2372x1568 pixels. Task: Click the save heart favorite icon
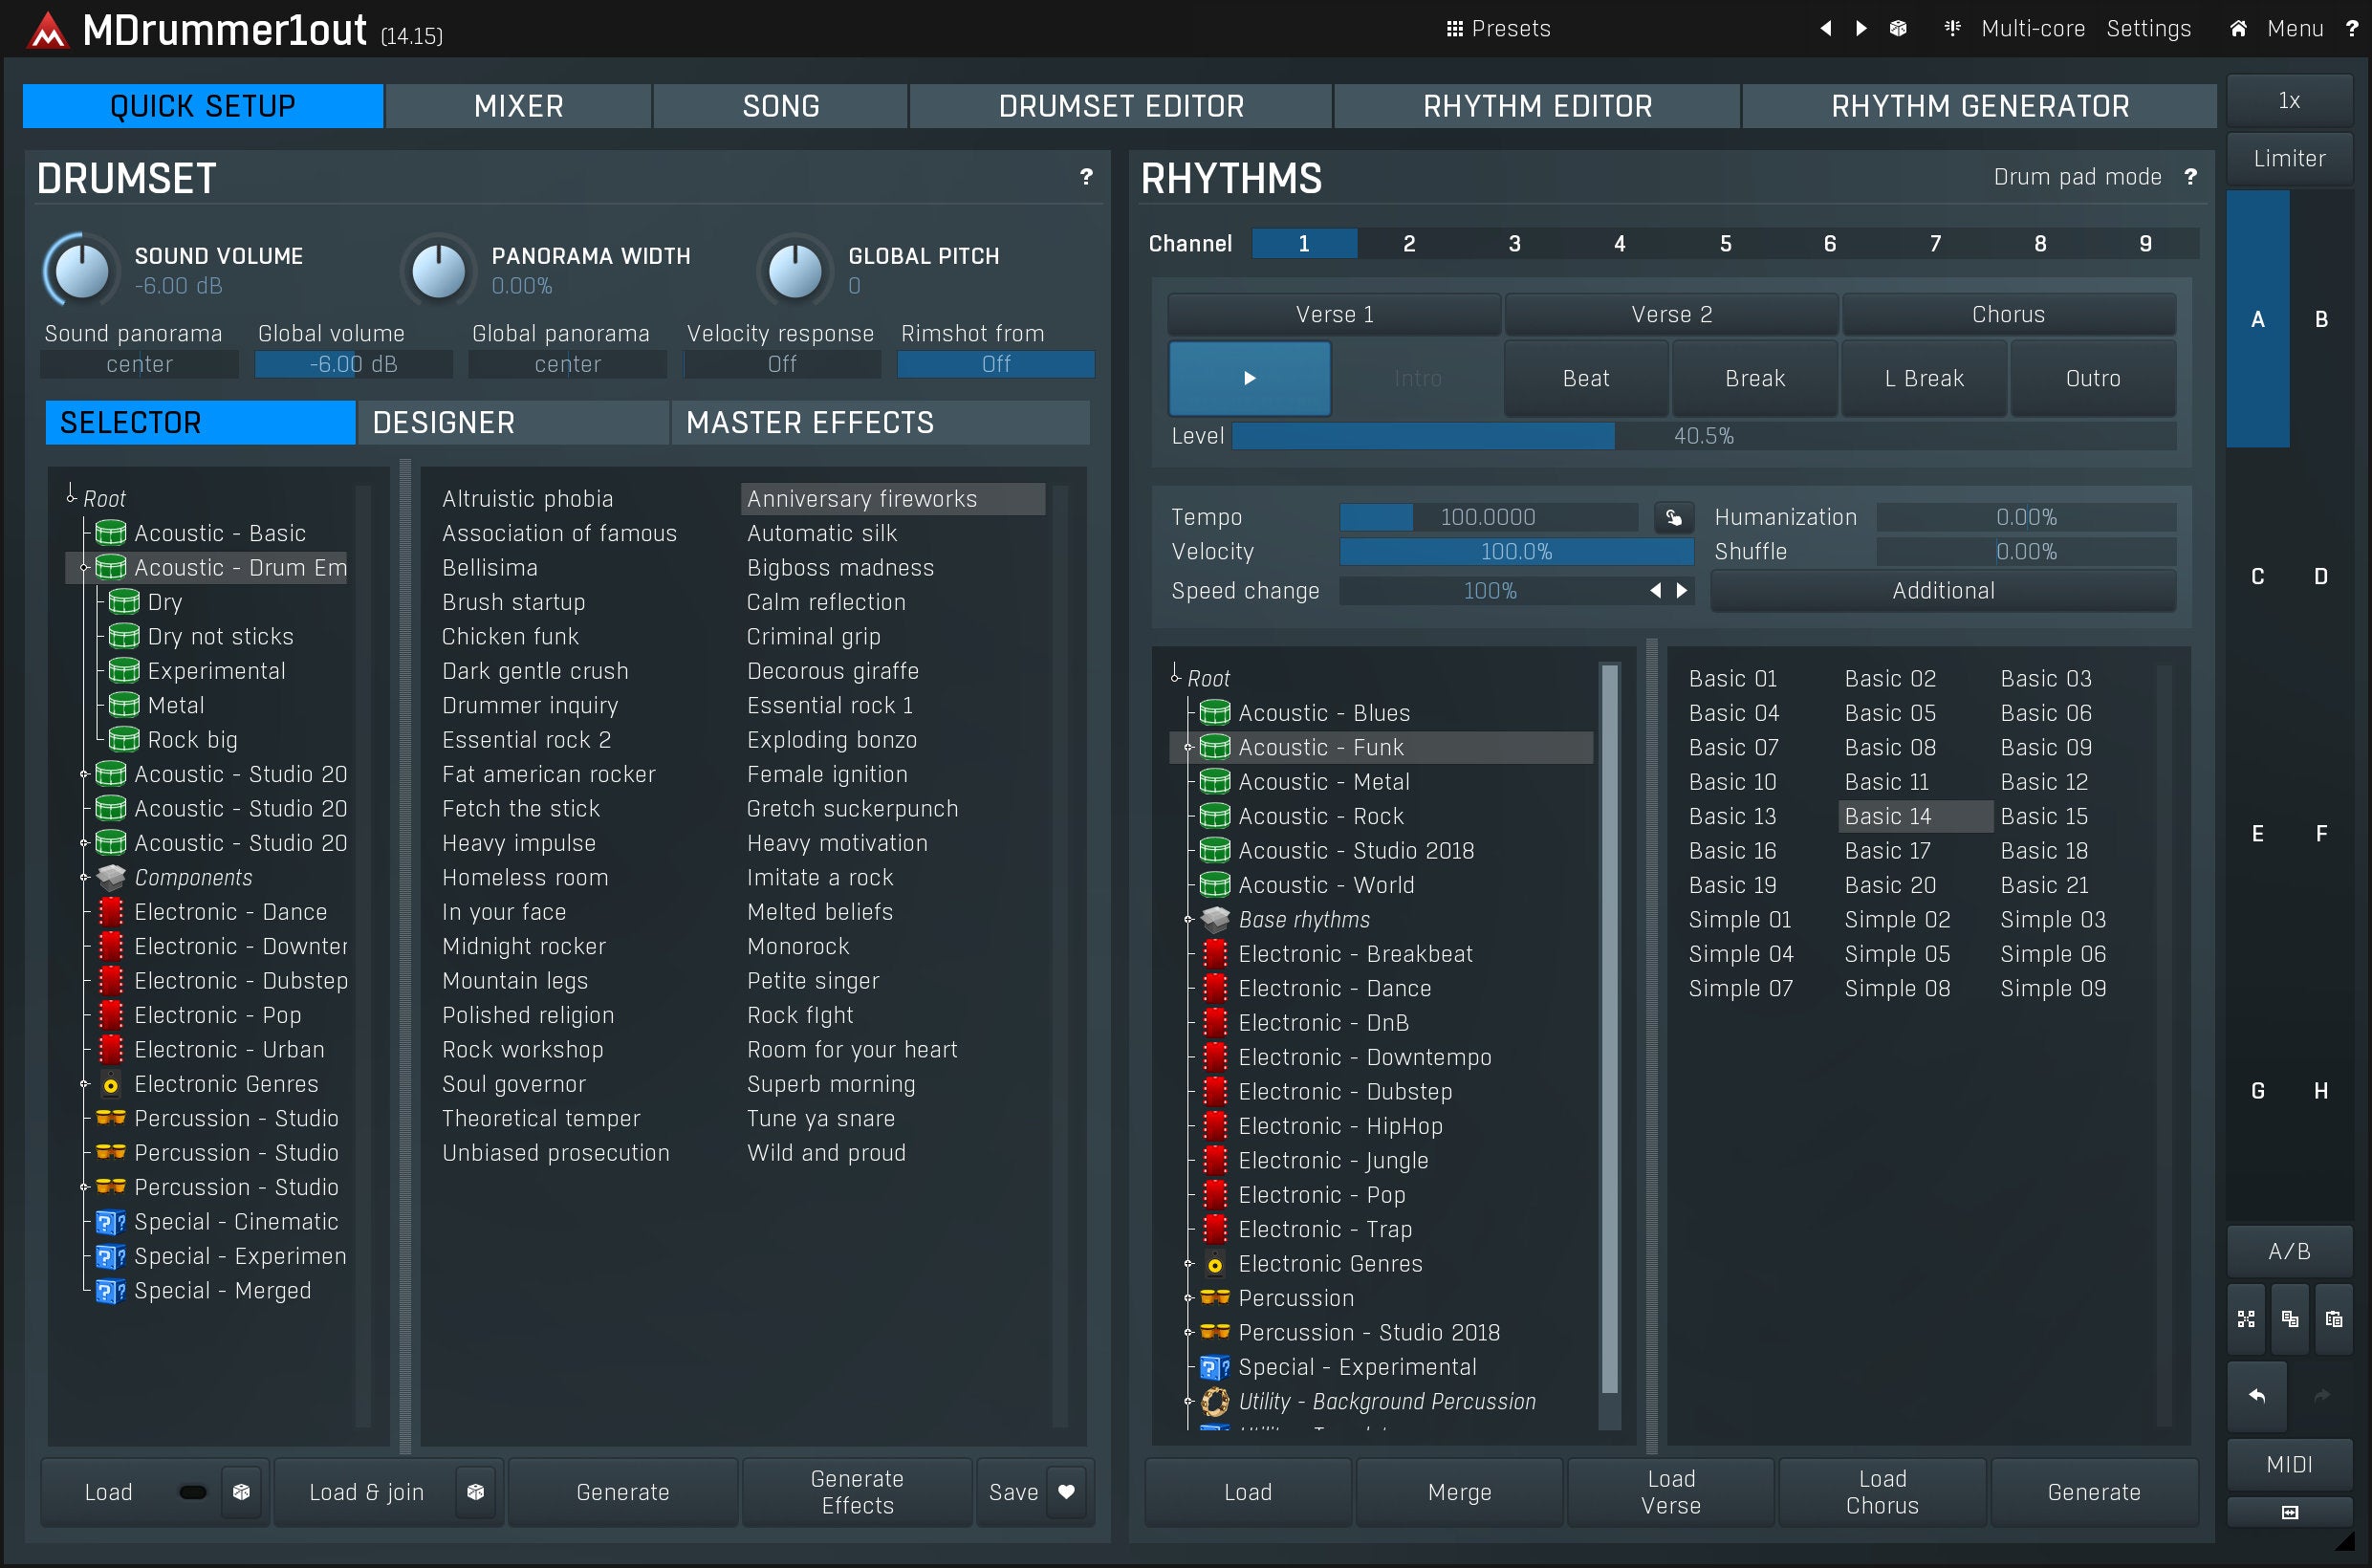1066,1491
